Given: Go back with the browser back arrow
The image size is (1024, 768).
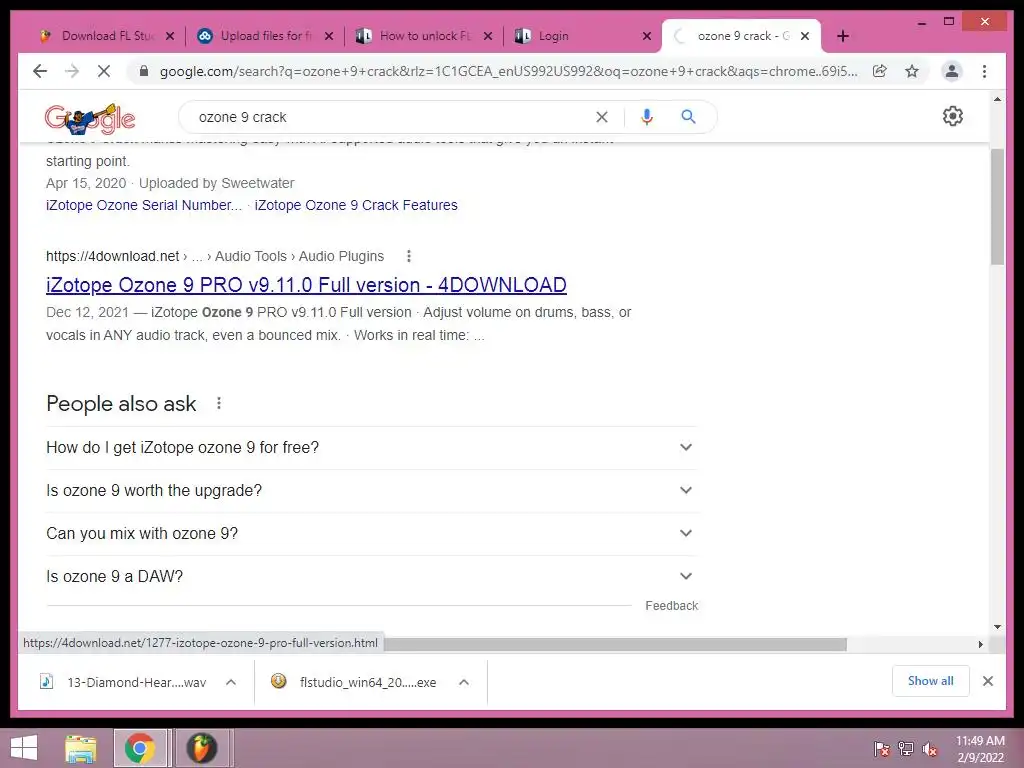Looking at the screenshot, I should point(40,71).
